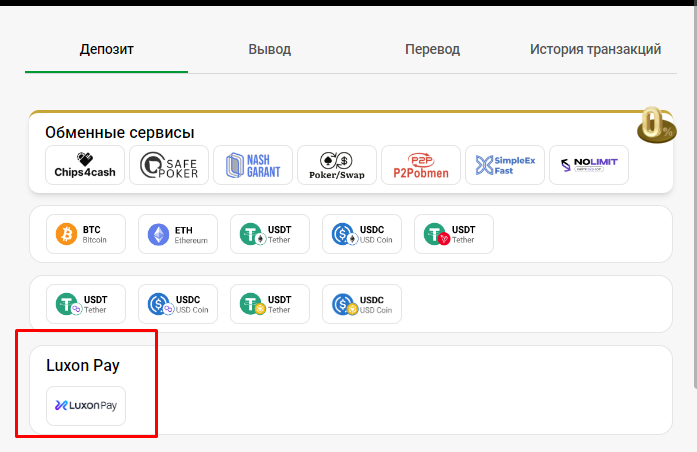Screen dimensions: 697x452
Task: Click the LuxonPay payment button
Action: click(x=86, y=406)
